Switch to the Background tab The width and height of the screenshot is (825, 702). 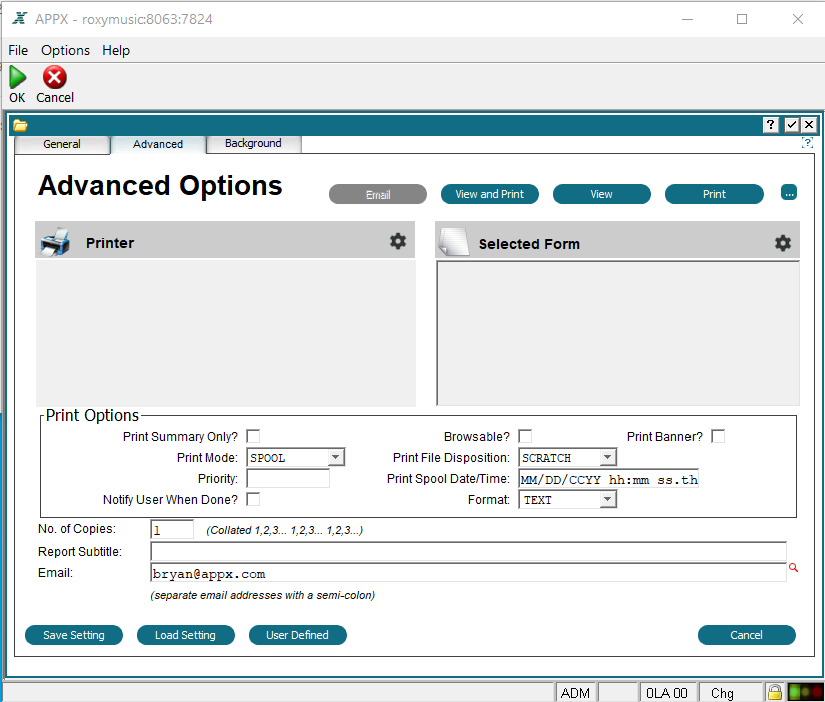[x=253, y=143]
